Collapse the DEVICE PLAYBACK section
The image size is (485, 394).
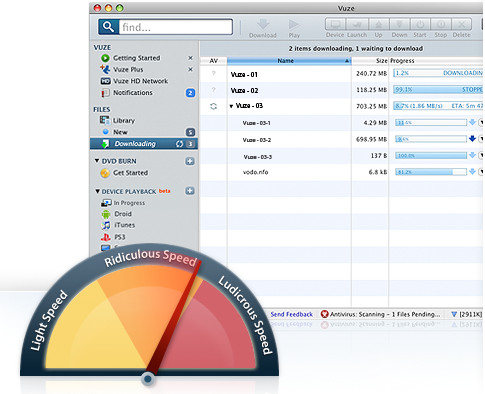click(x=97, y=191)
